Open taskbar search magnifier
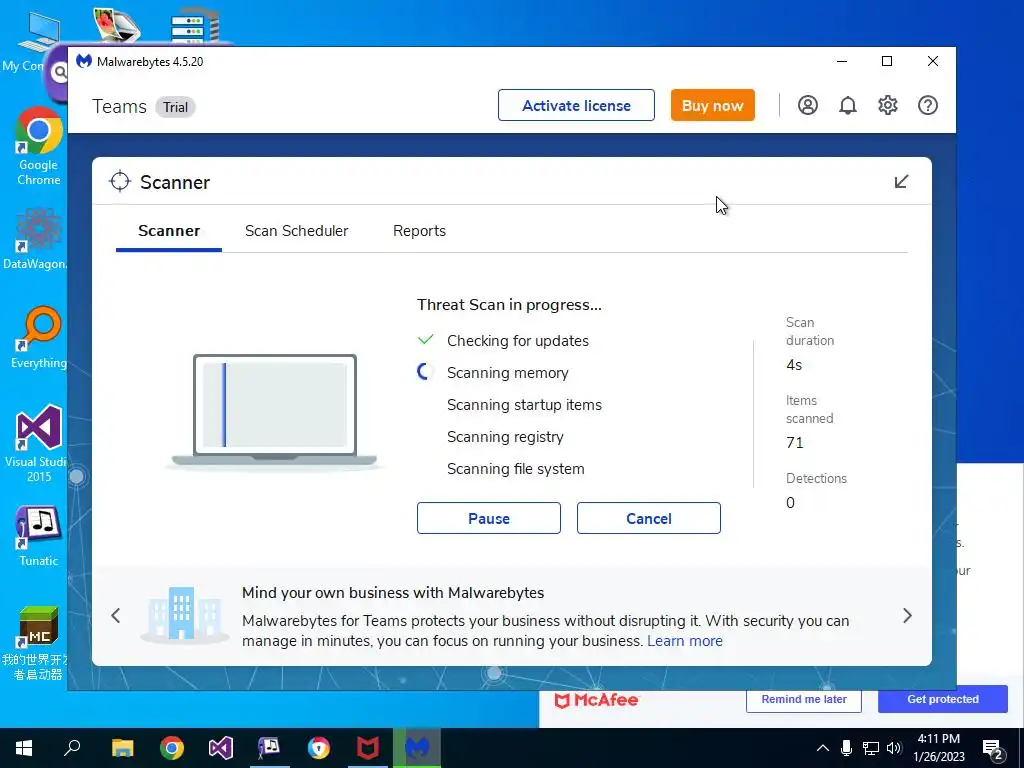This screenshot has height=768, width=1024. click(x=72, y=748)
